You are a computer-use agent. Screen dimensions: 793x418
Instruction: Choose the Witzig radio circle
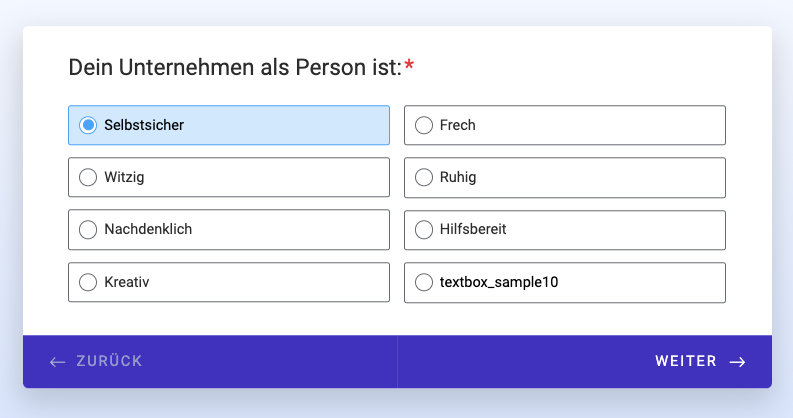(88, 177)
